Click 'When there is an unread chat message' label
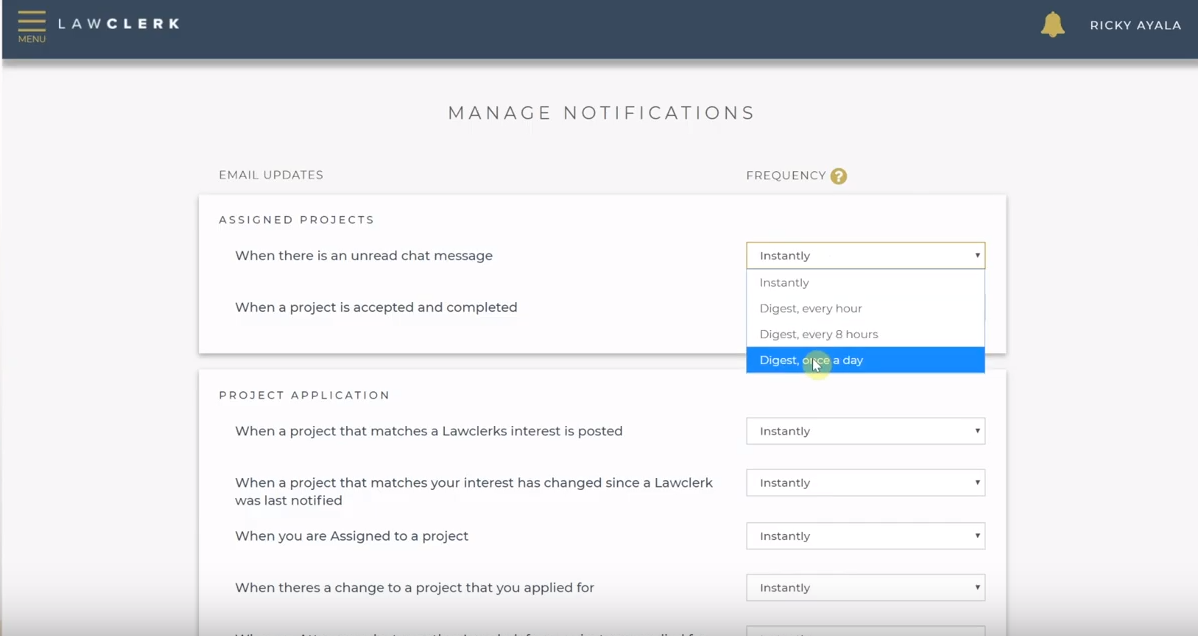 click(x=363, y=256)
